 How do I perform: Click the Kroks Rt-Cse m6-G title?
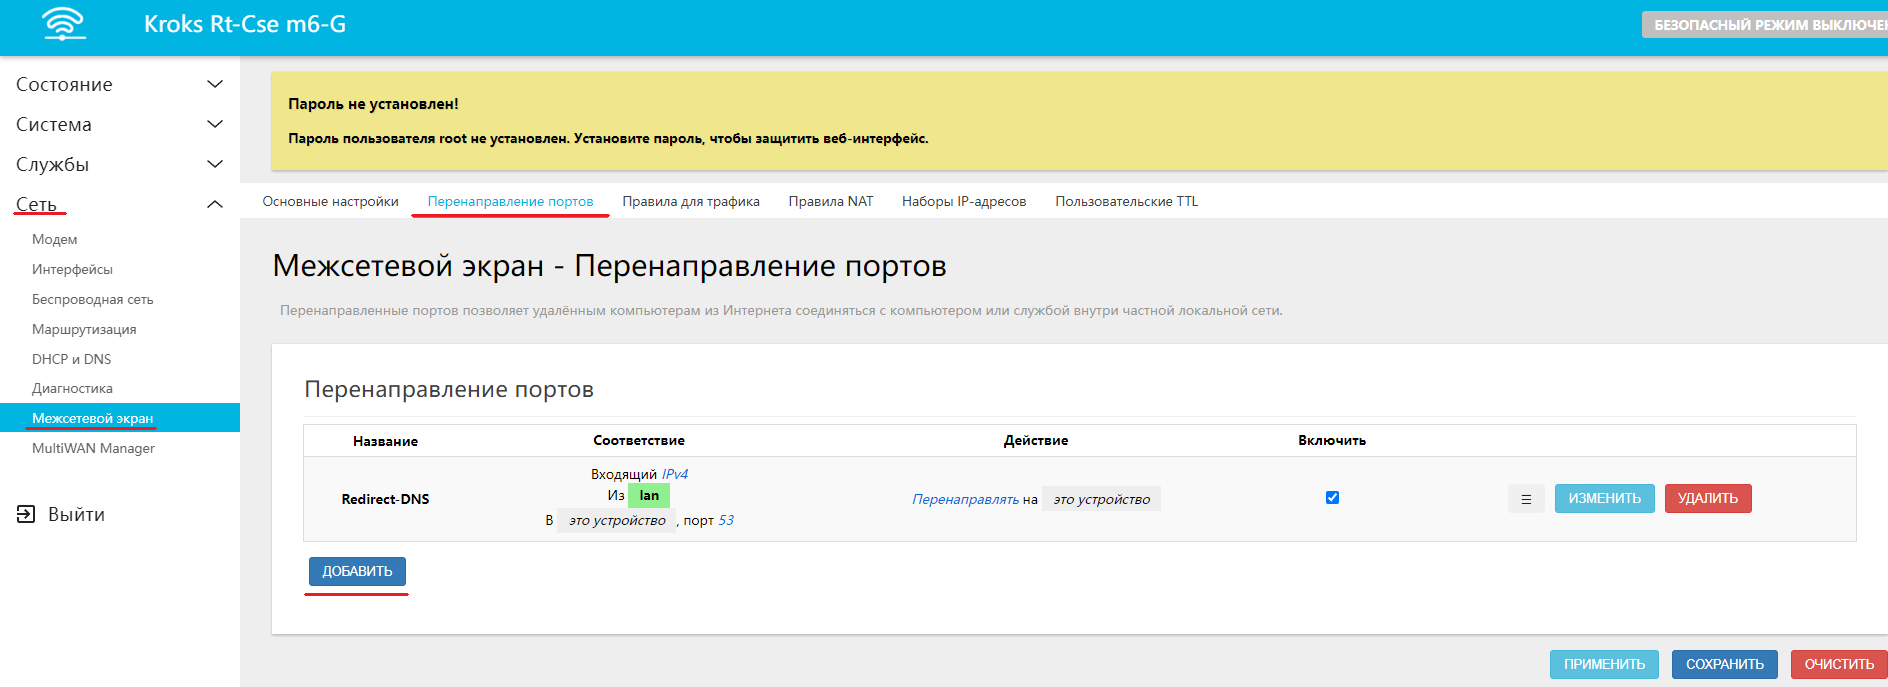(x=245, y=24)
